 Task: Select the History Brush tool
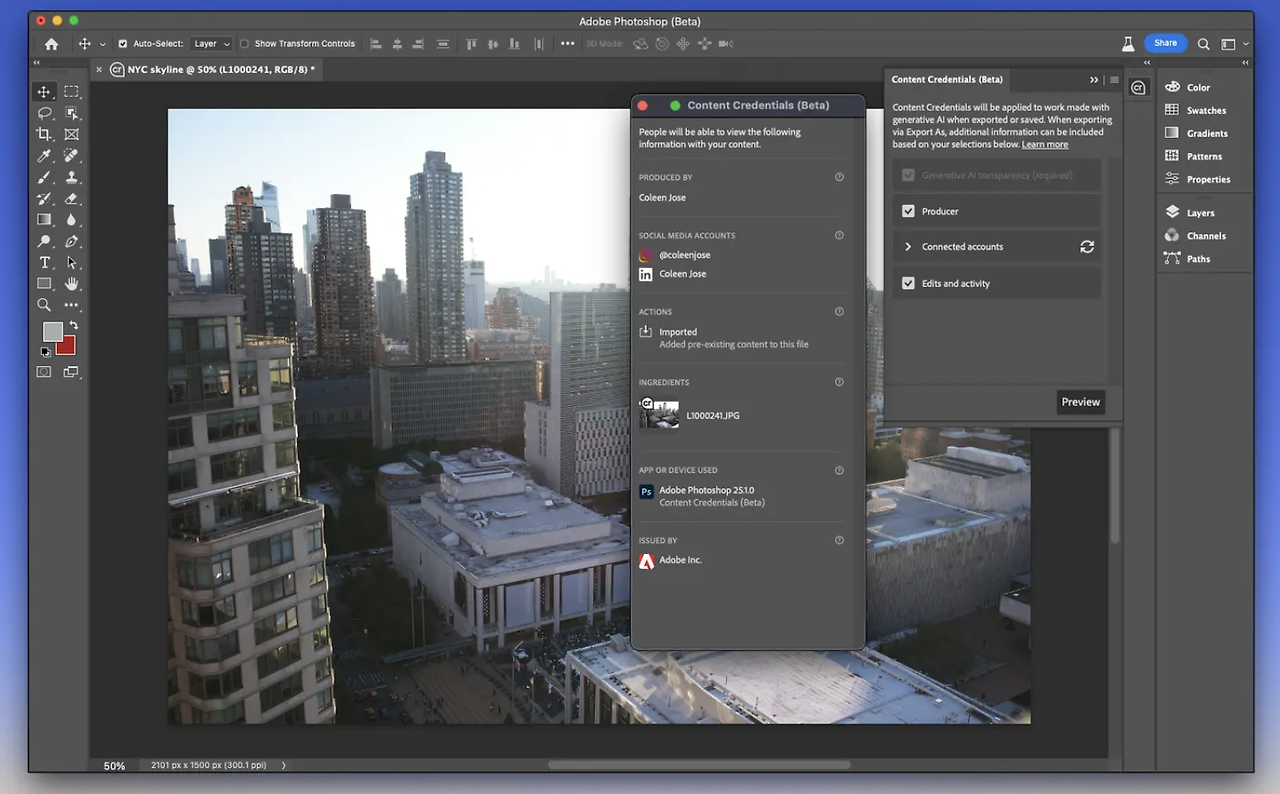coord(44,198)
